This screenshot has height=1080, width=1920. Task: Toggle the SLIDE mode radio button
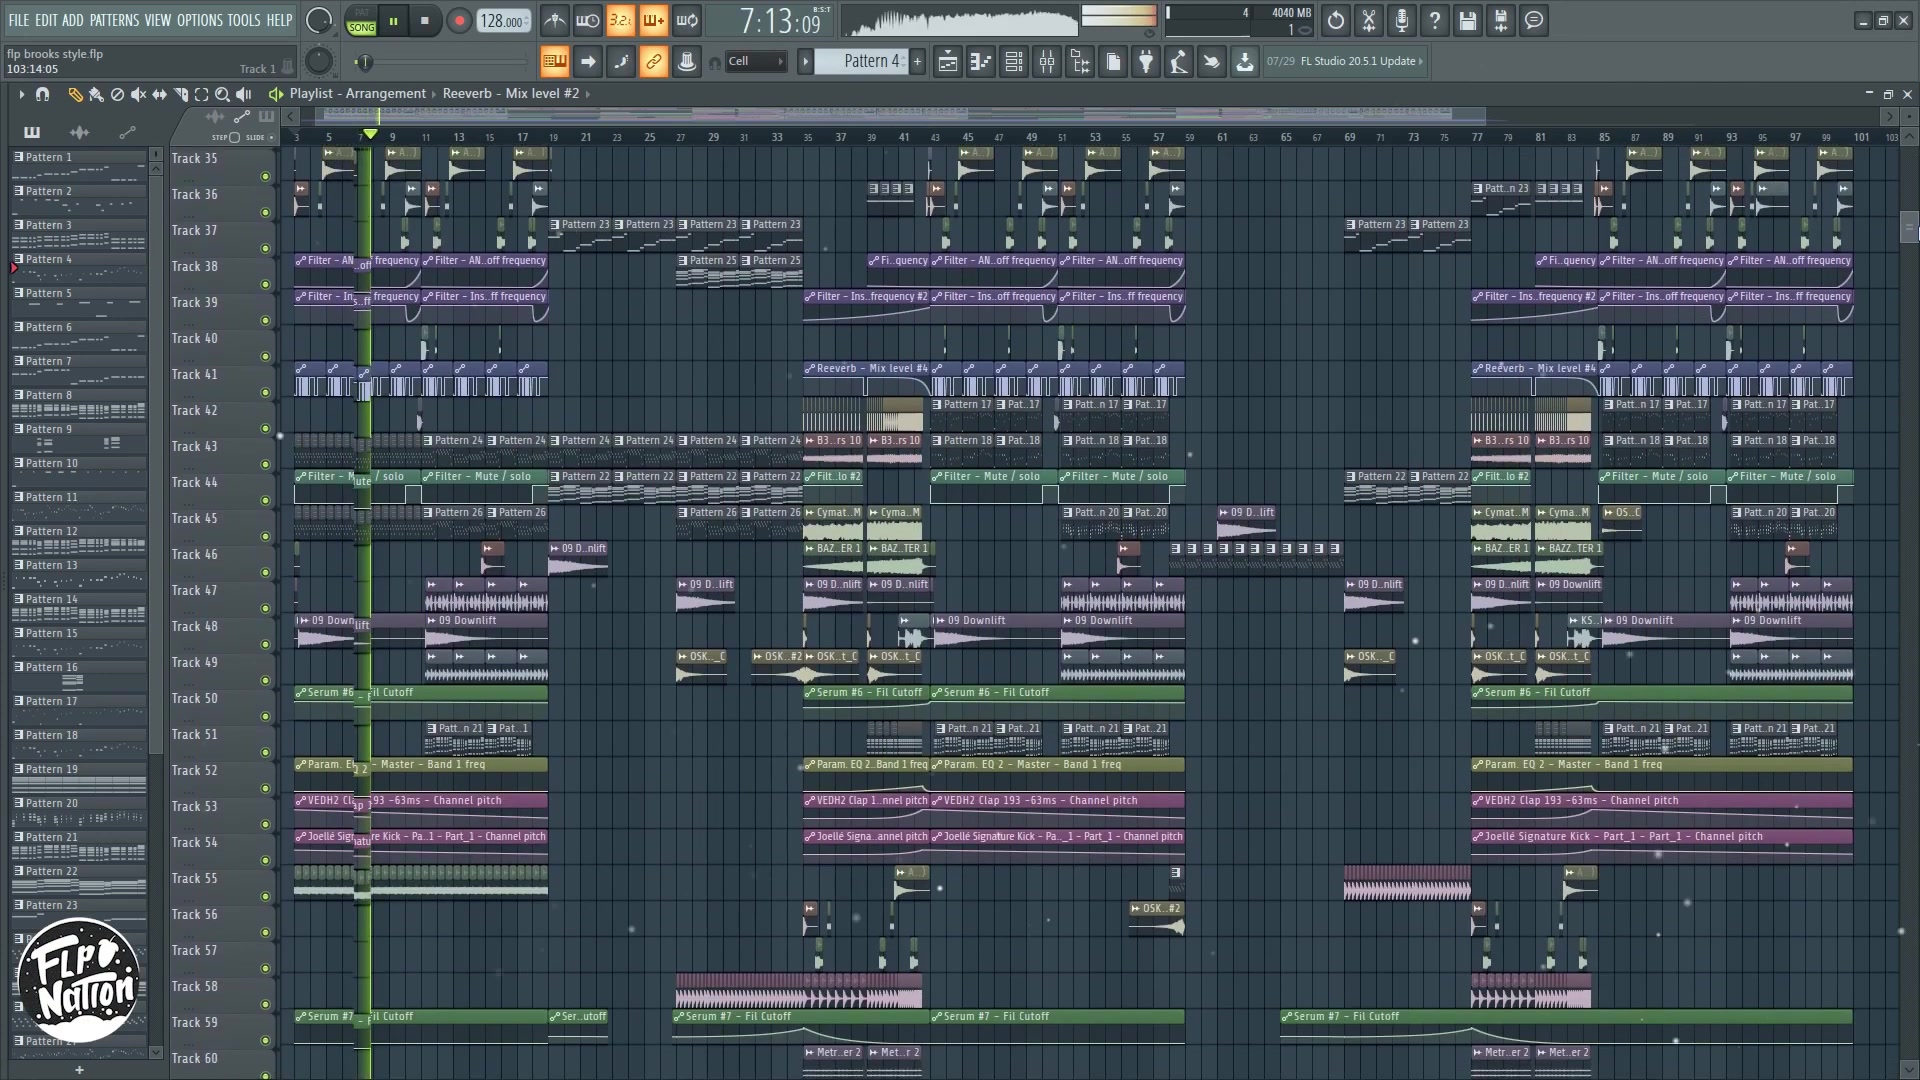click(271, 137)
